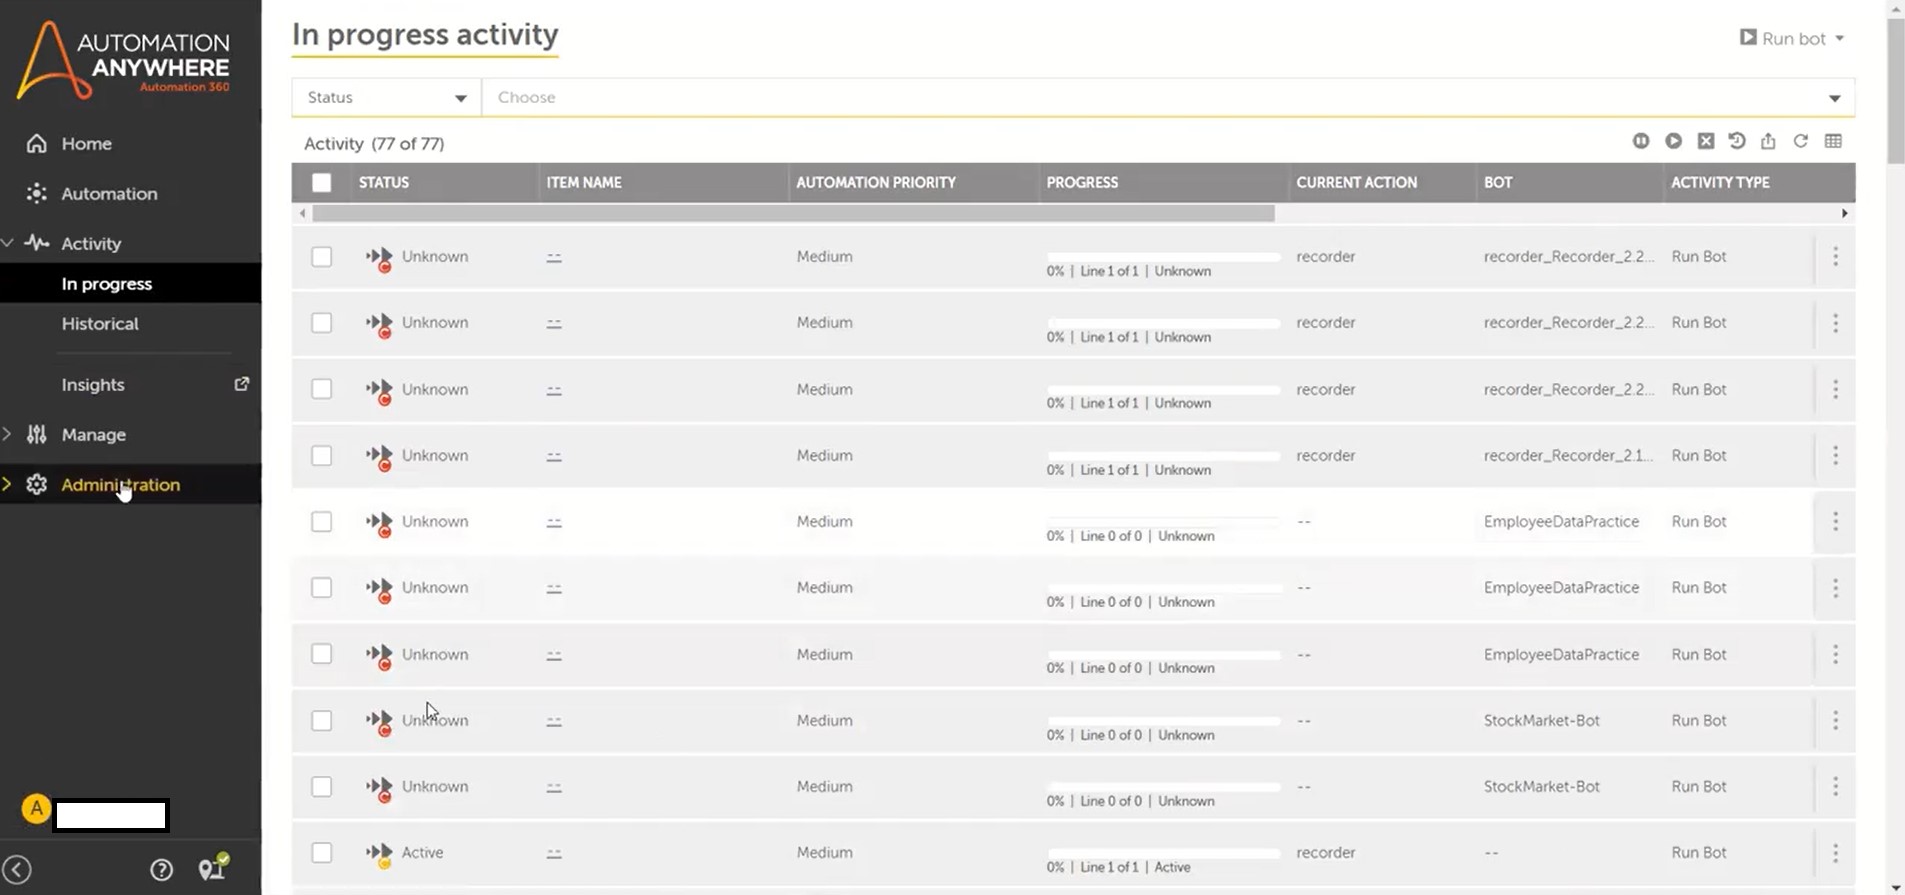
Task: Expand the Administration menu section
Action: (x=120, y=484)
